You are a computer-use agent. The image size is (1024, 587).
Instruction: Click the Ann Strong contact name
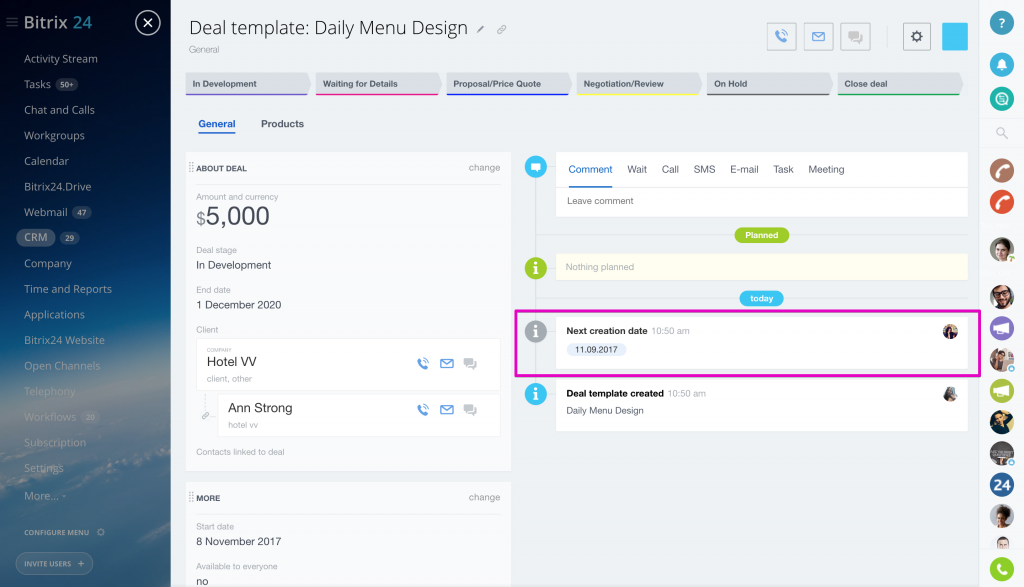pos(260,408)
